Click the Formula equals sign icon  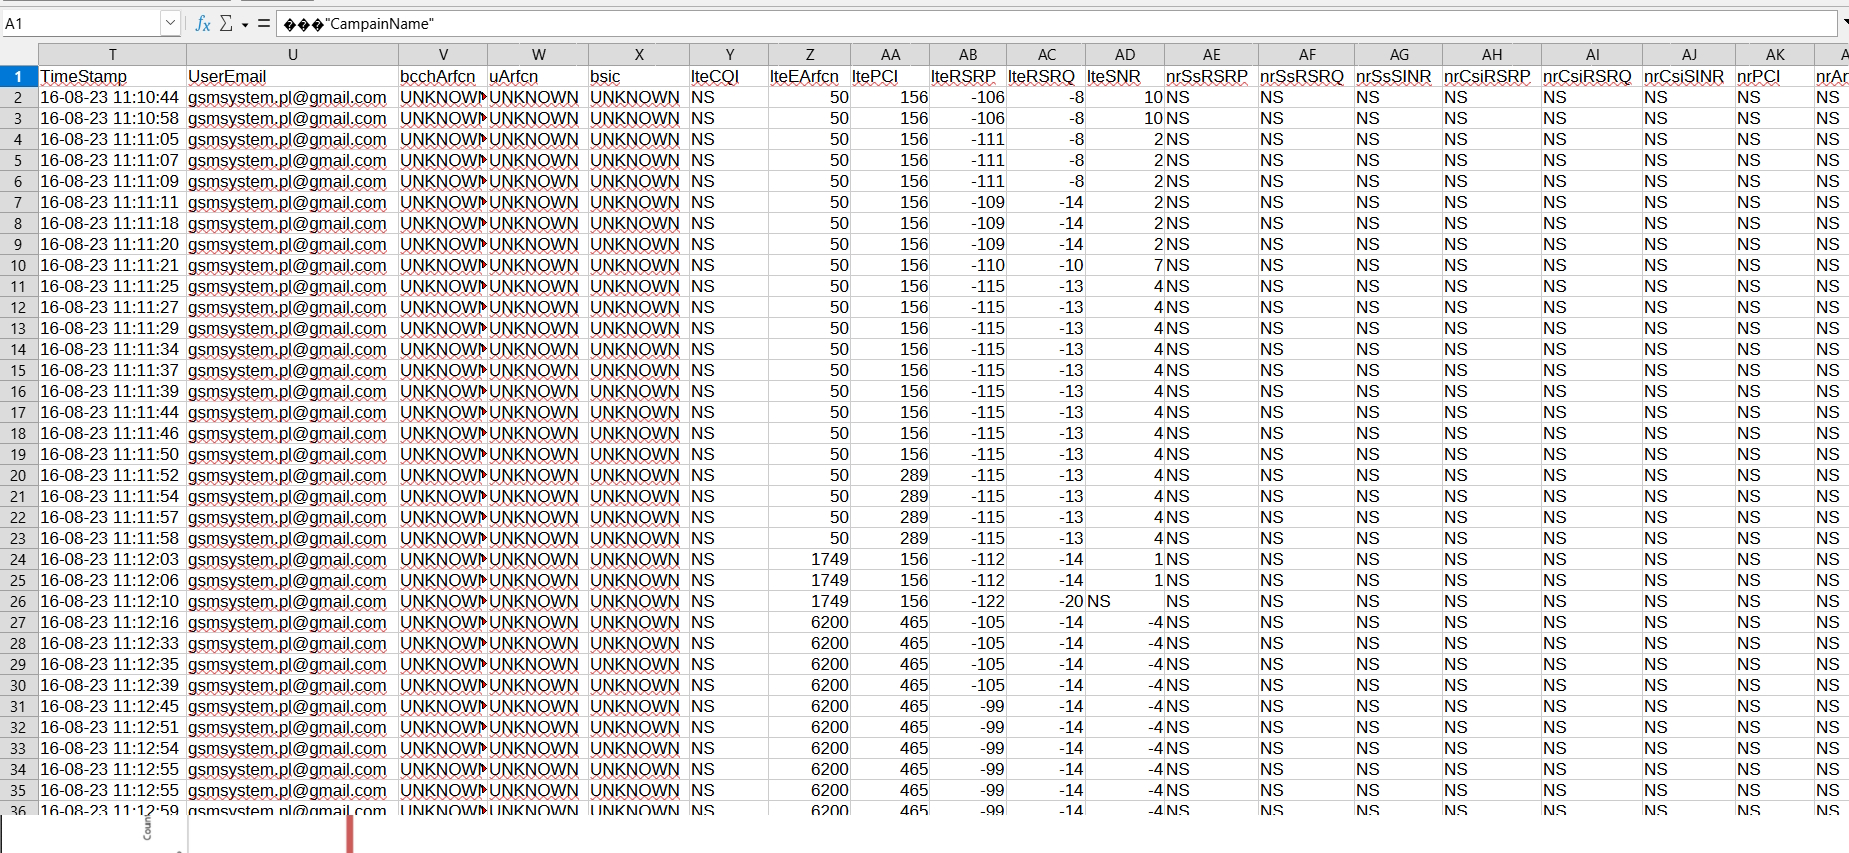(x=264, y=23)
